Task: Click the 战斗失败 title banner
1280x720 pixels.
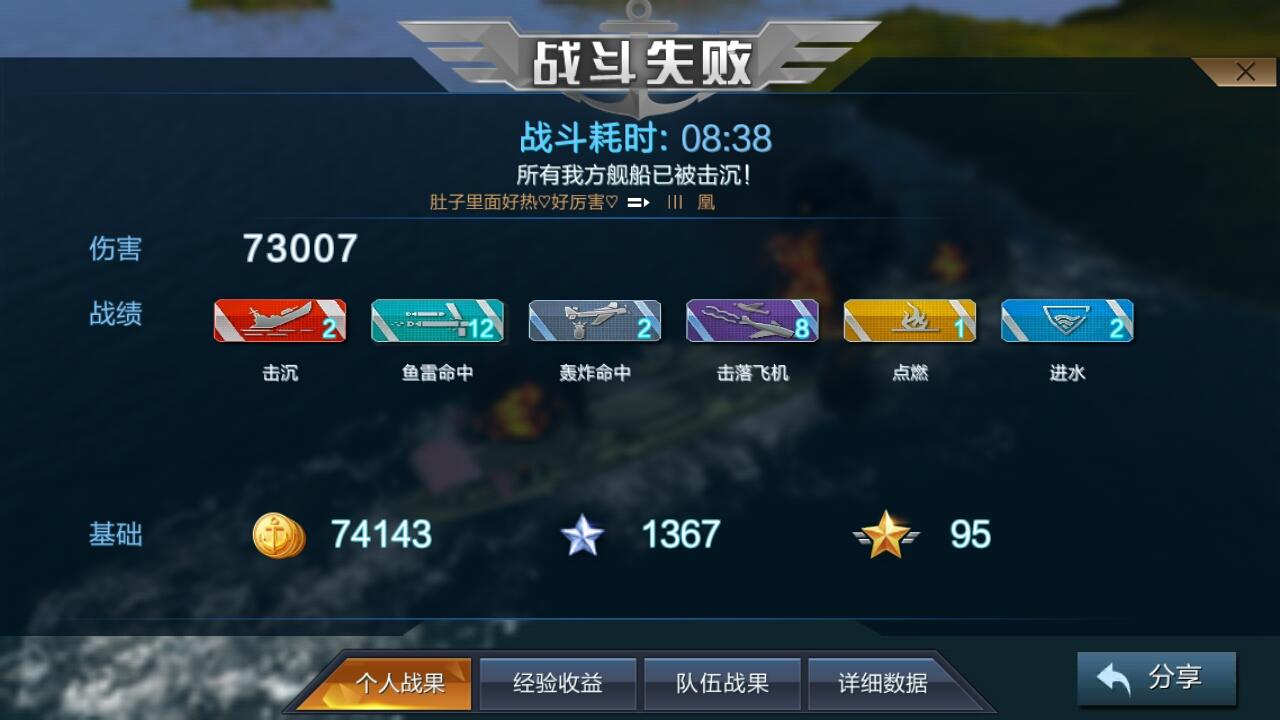Action: [640, 63]
